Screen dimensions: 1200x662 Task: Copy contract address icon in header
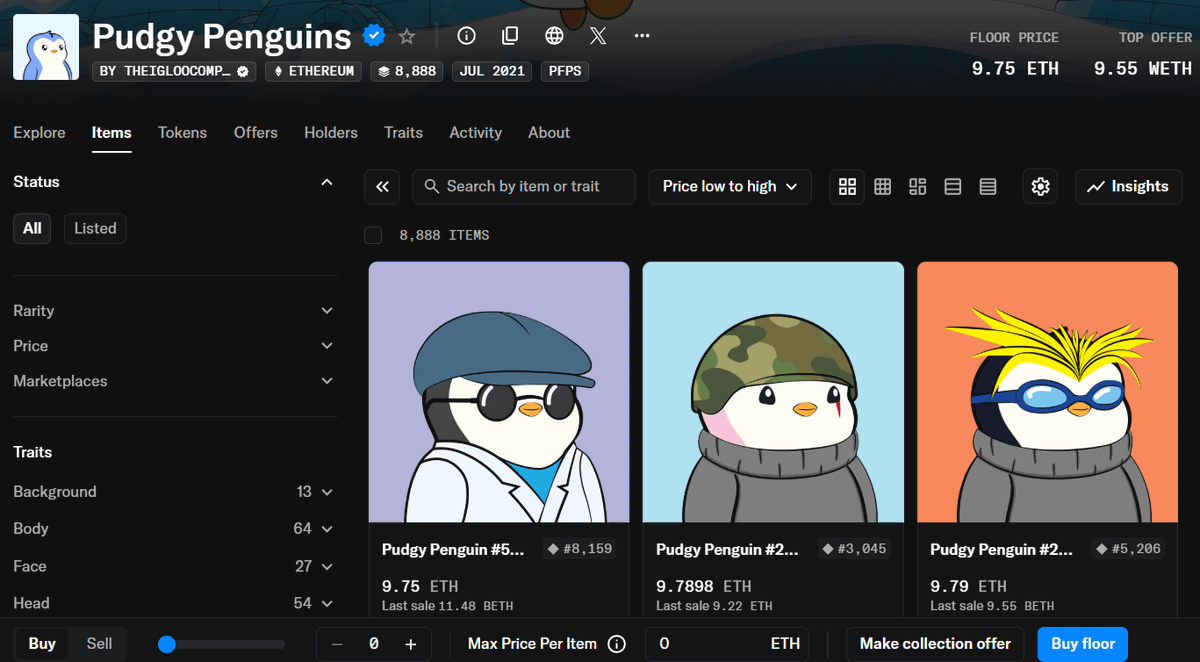pyautogui.click(x=510, y=36)
